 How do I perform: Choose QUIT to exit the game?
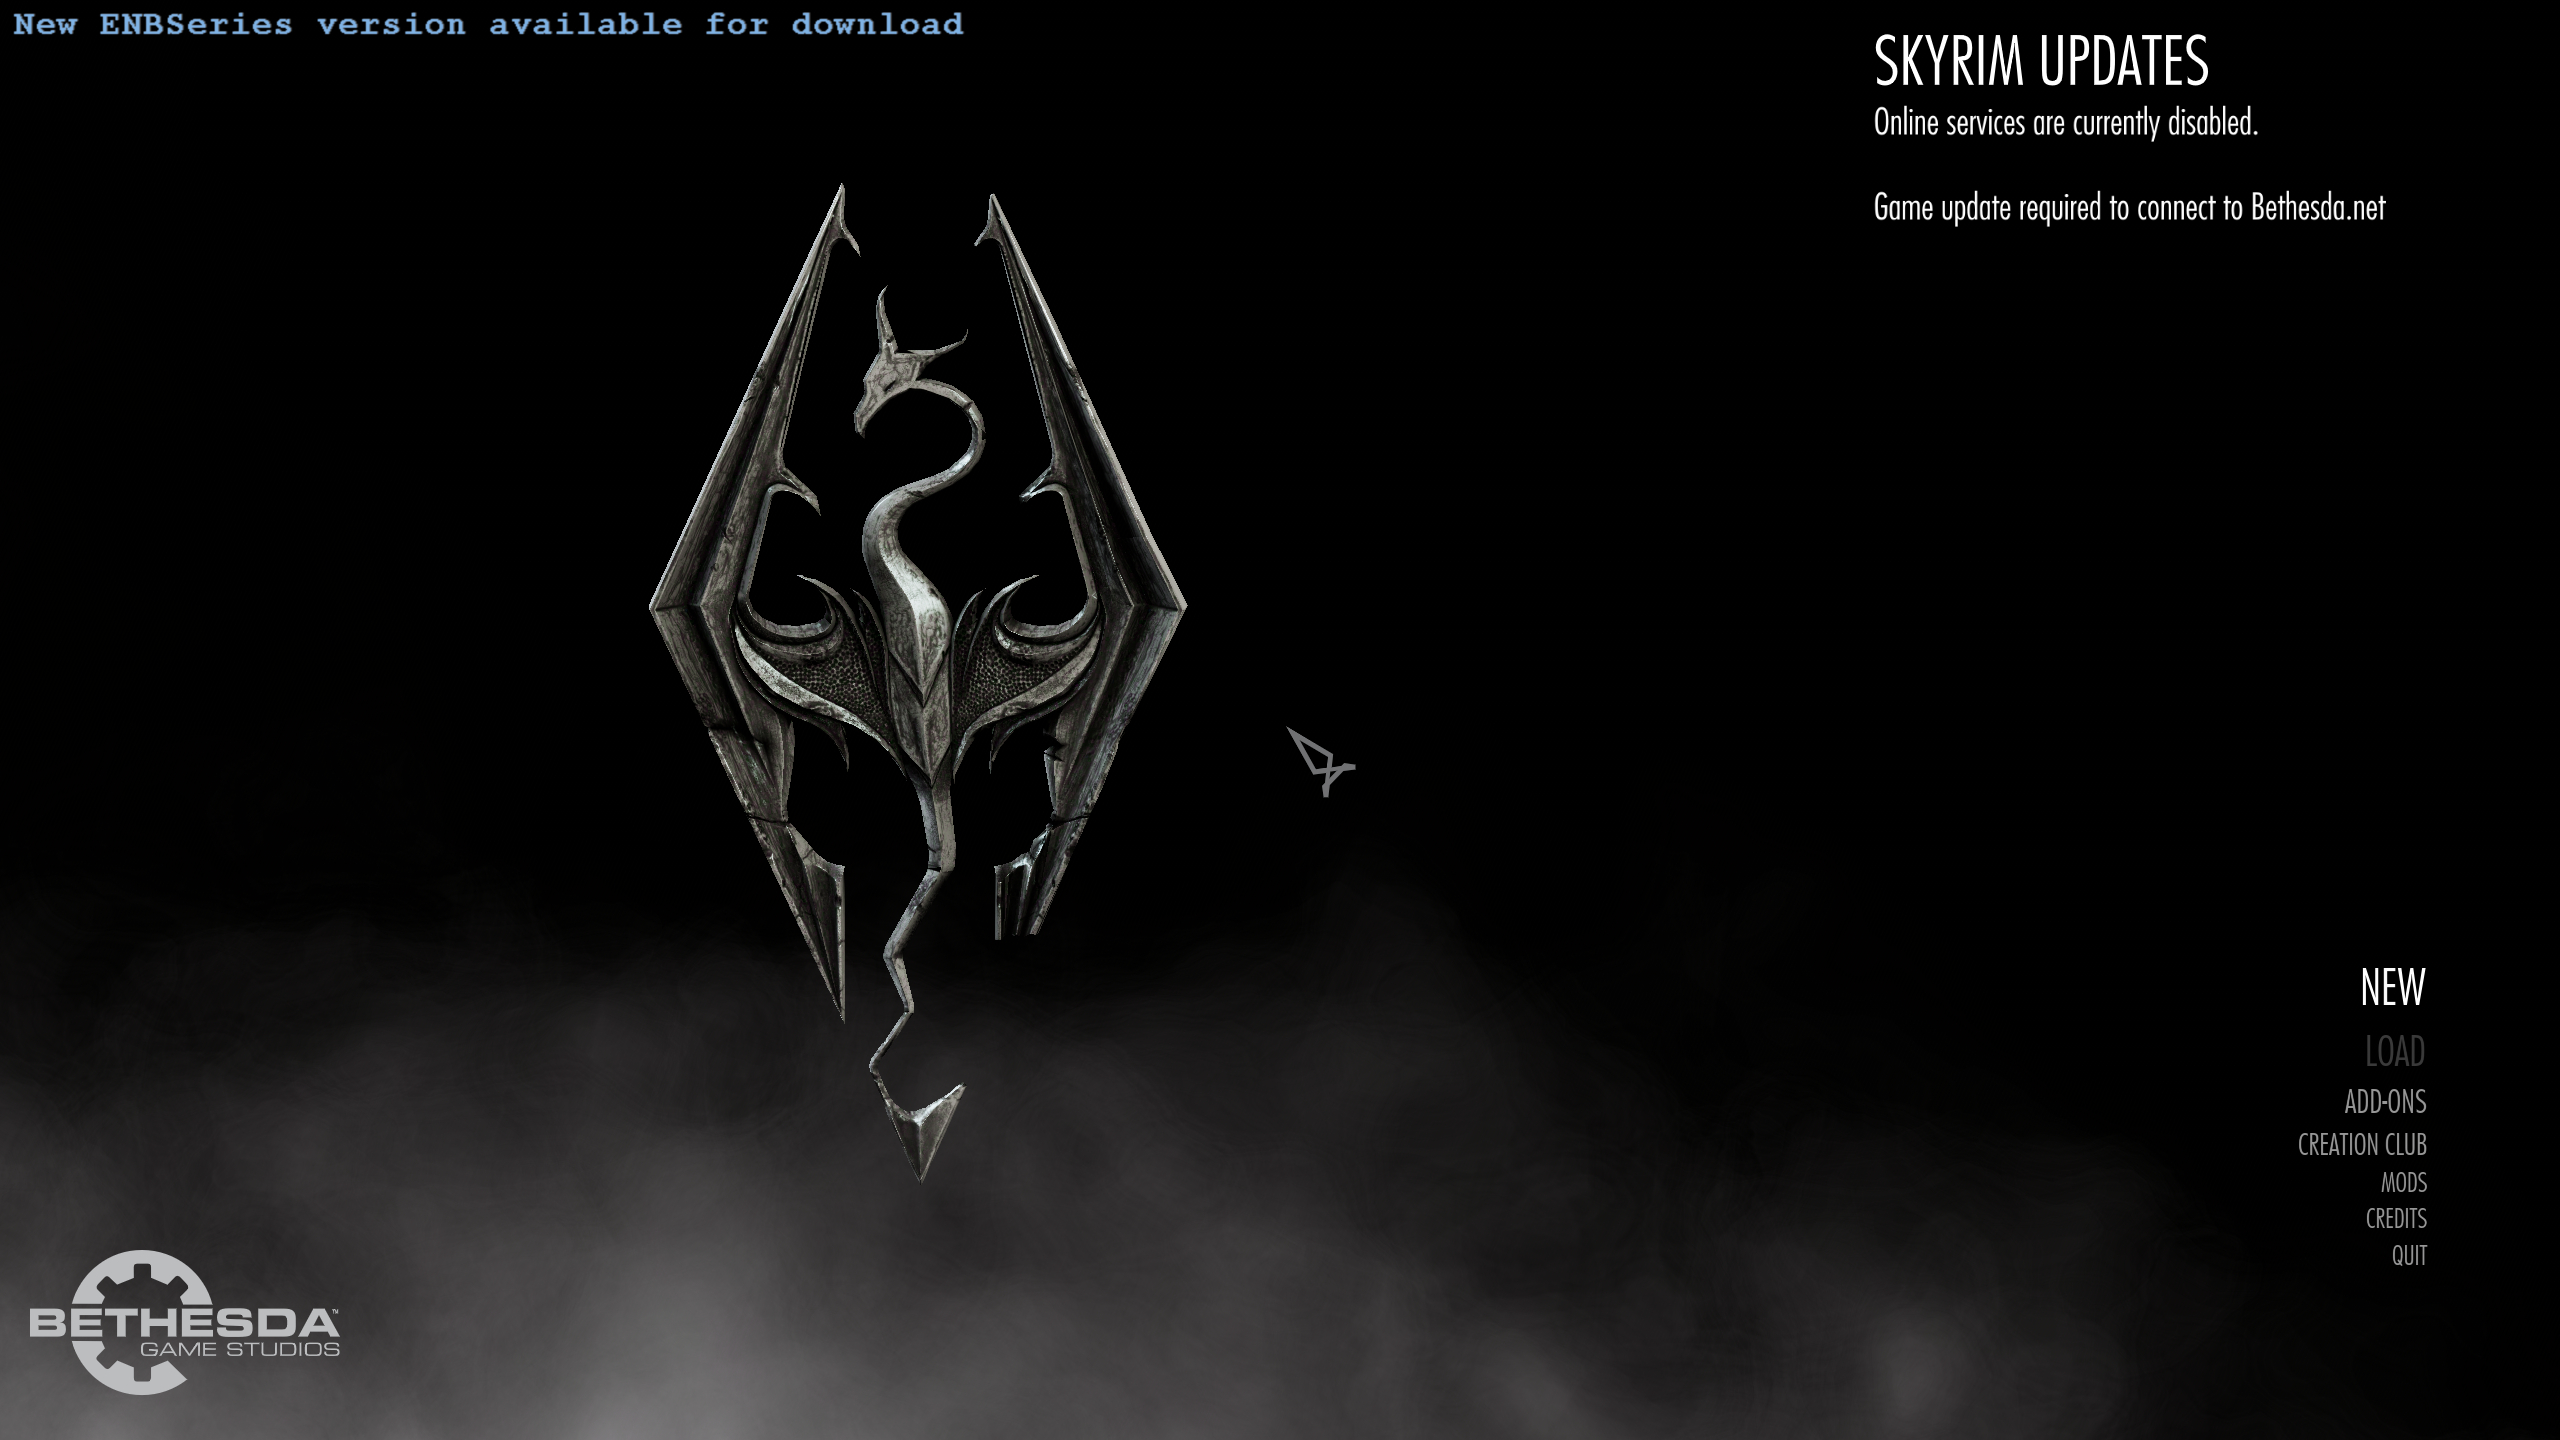[2409, 1256]
